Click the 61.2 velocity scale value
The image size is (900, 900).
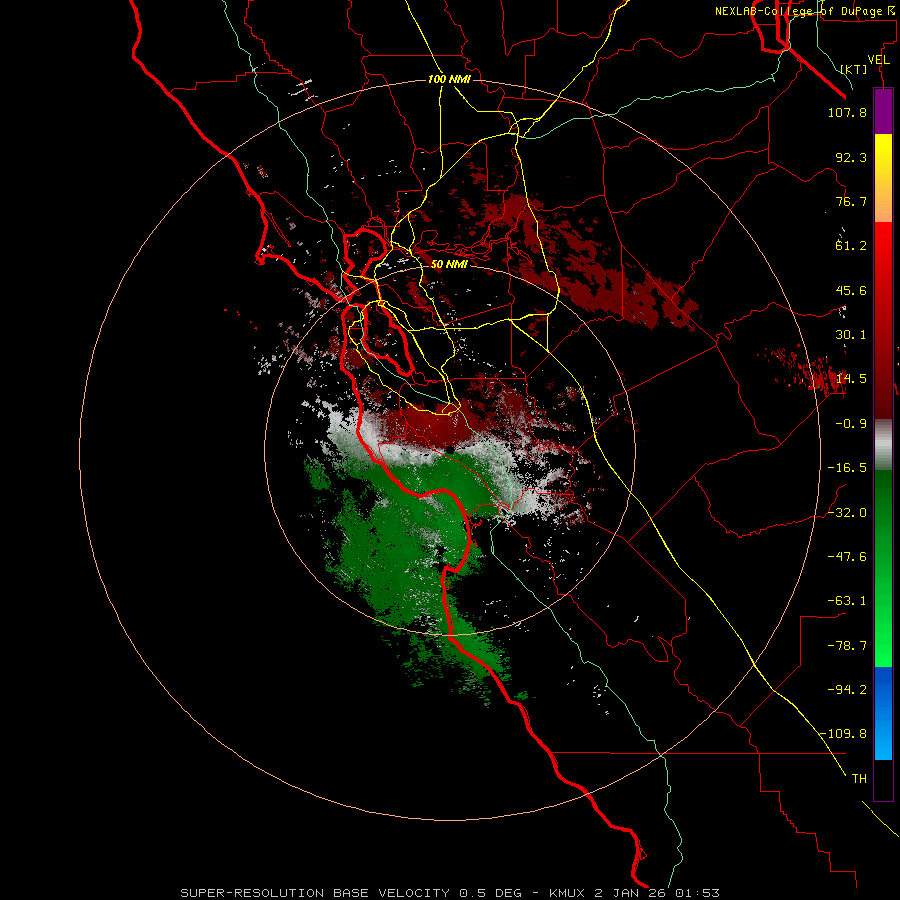tap(851, 246)
